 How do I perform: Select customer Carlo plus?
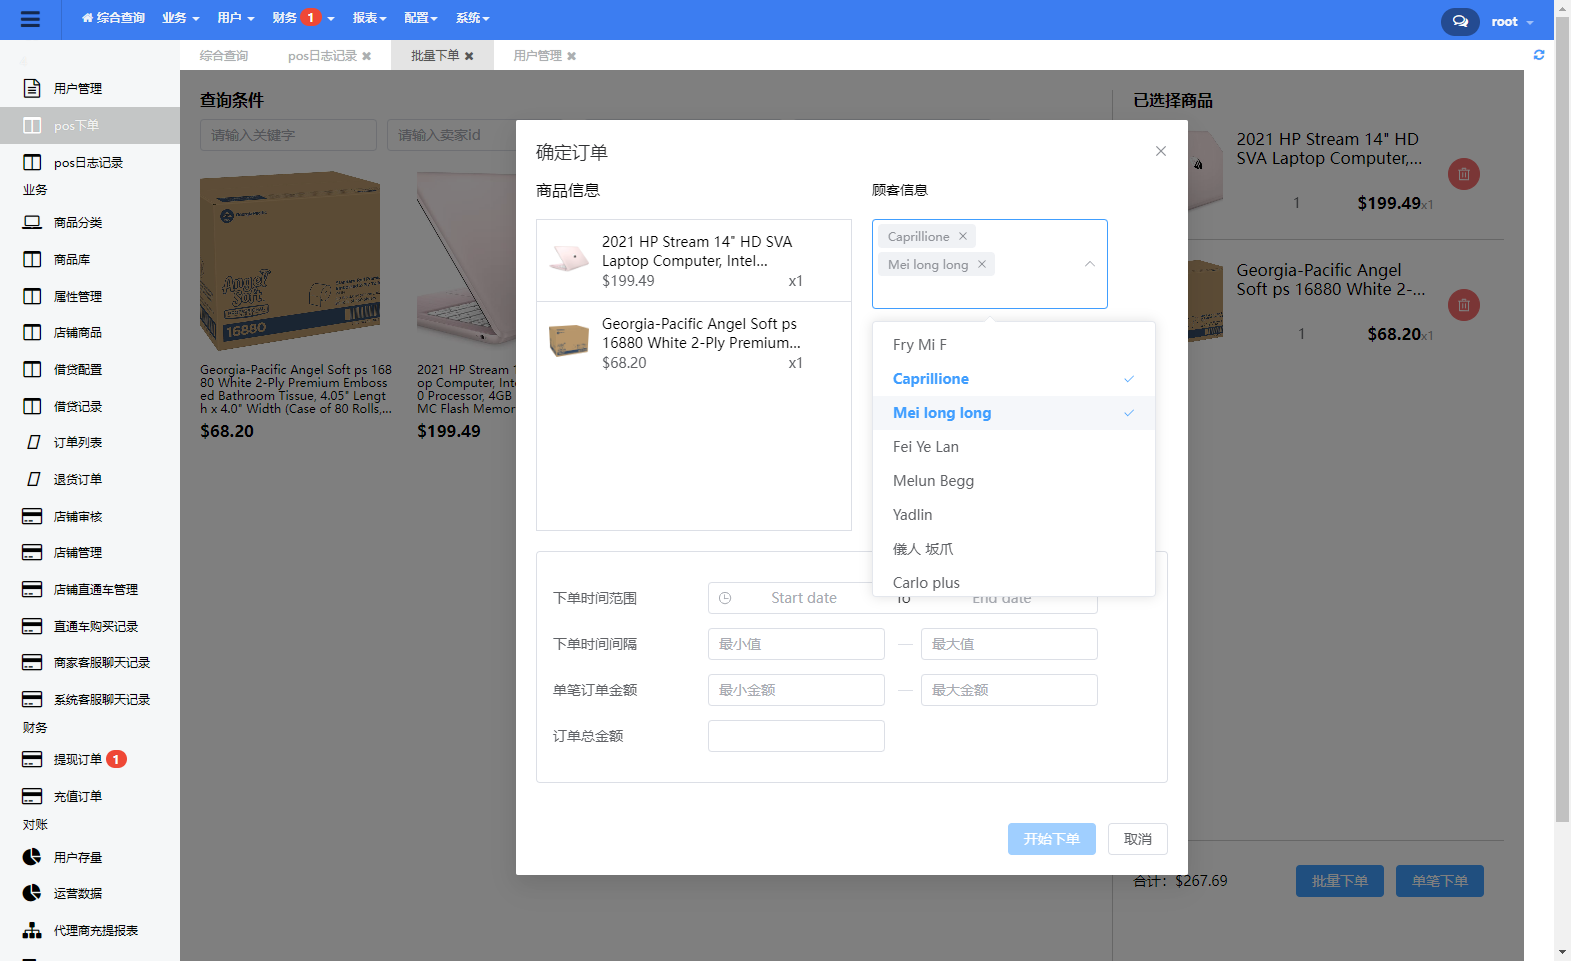point(1014,582)
